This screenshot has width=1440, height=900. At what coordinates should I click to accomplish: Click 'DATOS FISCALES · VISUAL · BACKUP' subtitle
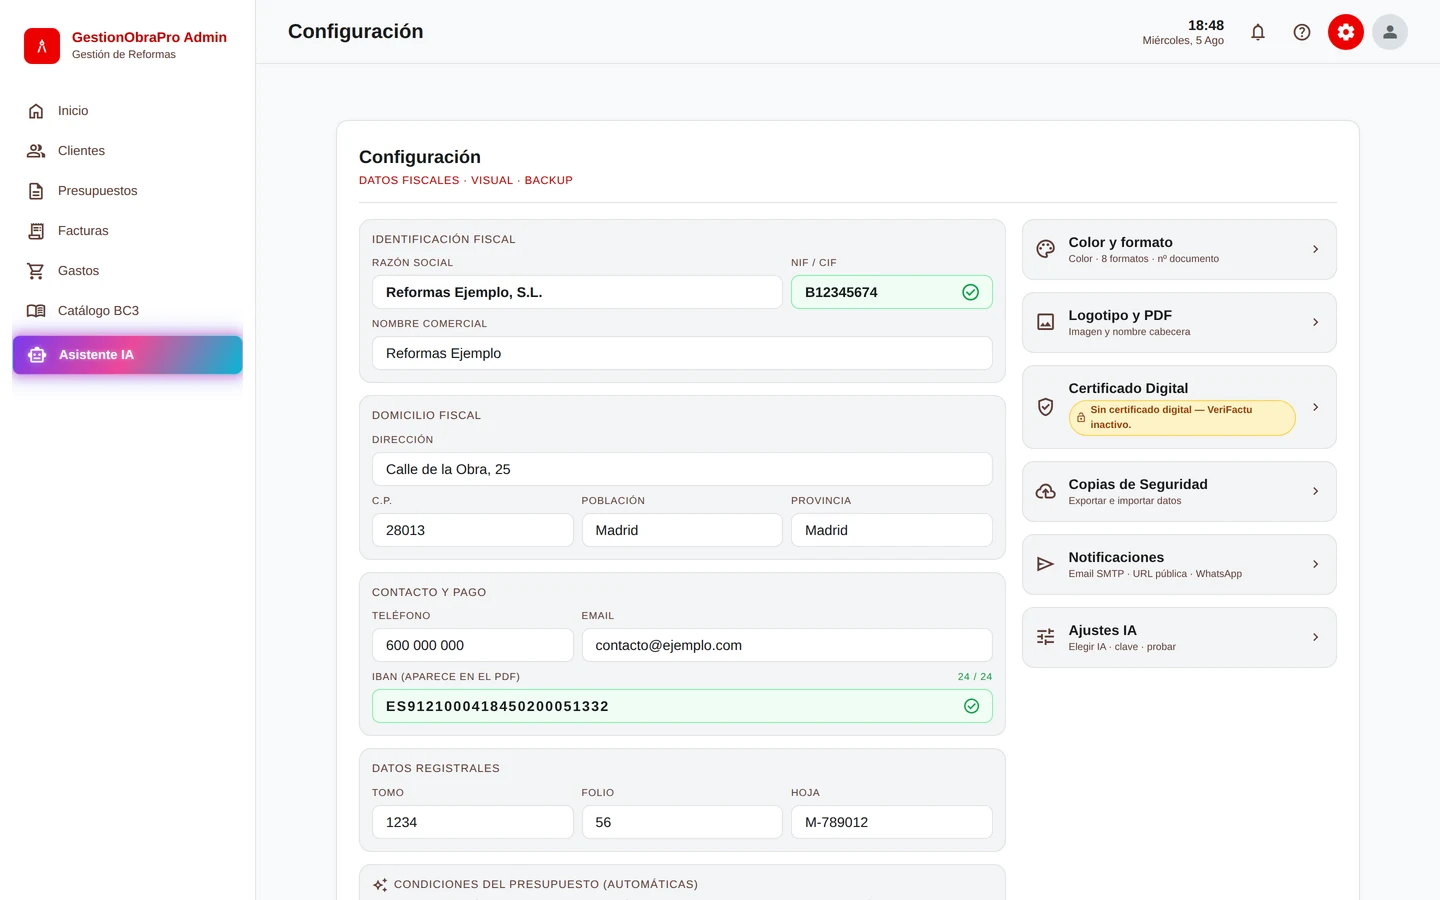[x=466, y=180]
